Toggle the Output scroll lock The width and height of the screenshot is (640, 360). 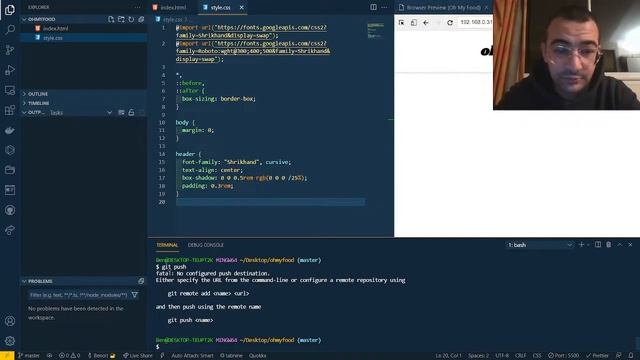pyautogui.click(x=131, y=112)
